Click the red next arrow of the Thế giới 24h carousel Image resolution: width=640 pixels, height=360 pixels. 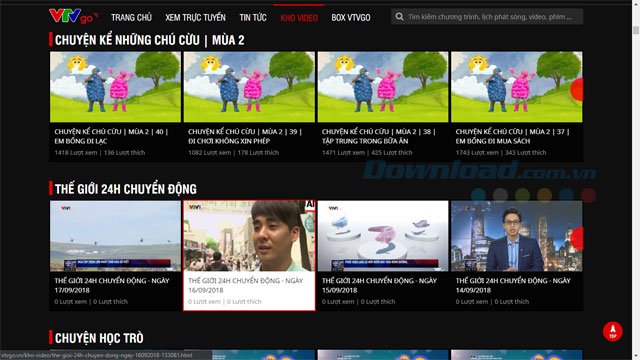coord(577,239)
